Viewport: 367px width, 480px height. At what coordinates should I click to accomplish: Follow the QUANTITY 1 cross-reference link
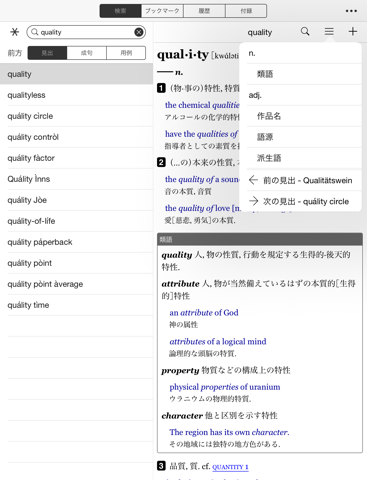[230, 467]
